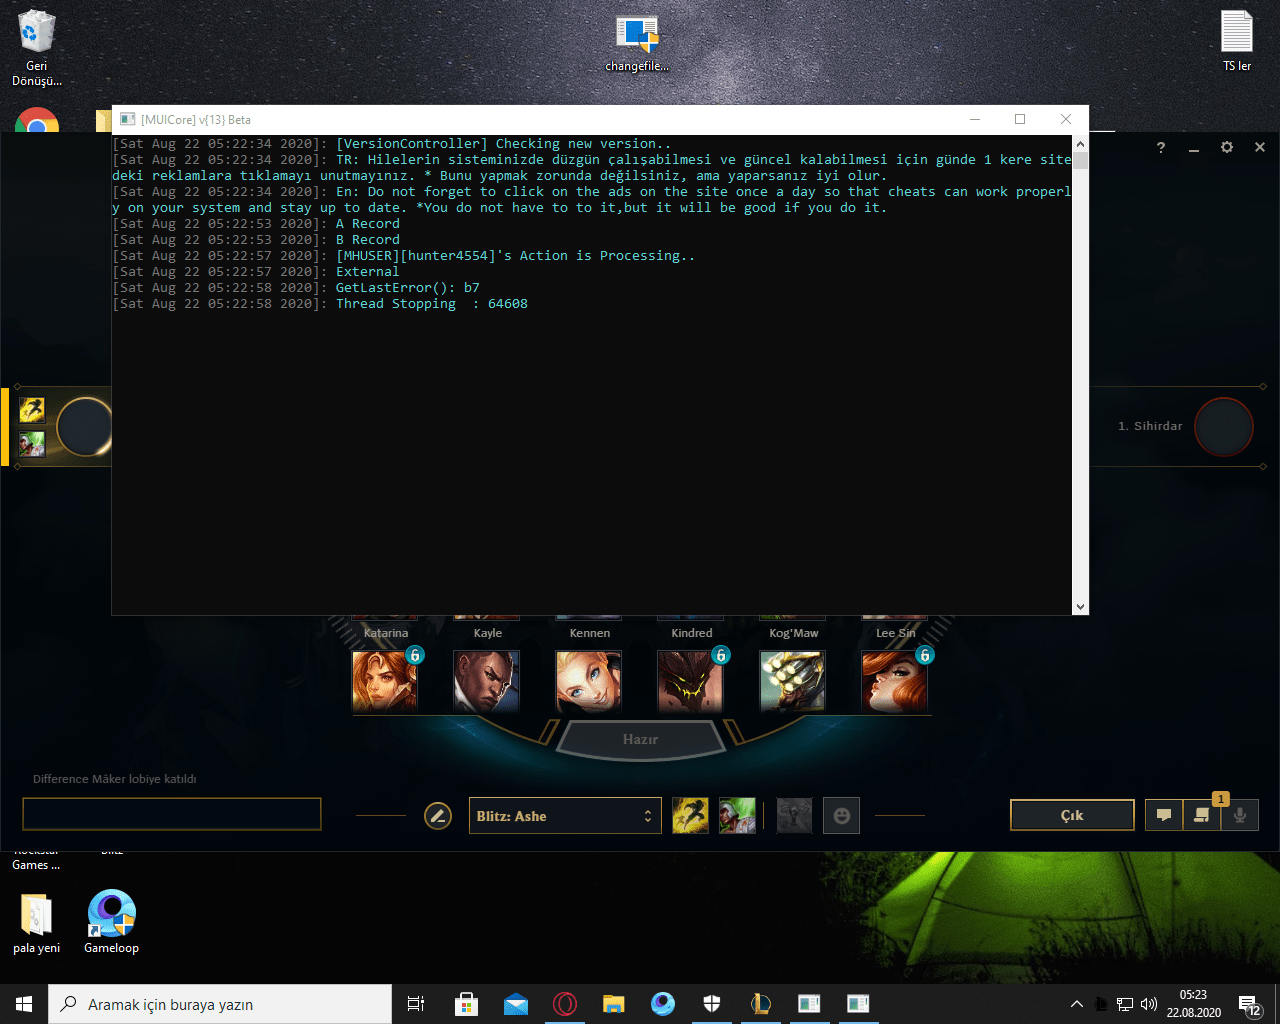Image resolution: width=1280 pixels, height=1024 pixels.
Task: Click the taskbar search box
Action: [x=220, y=1004]
